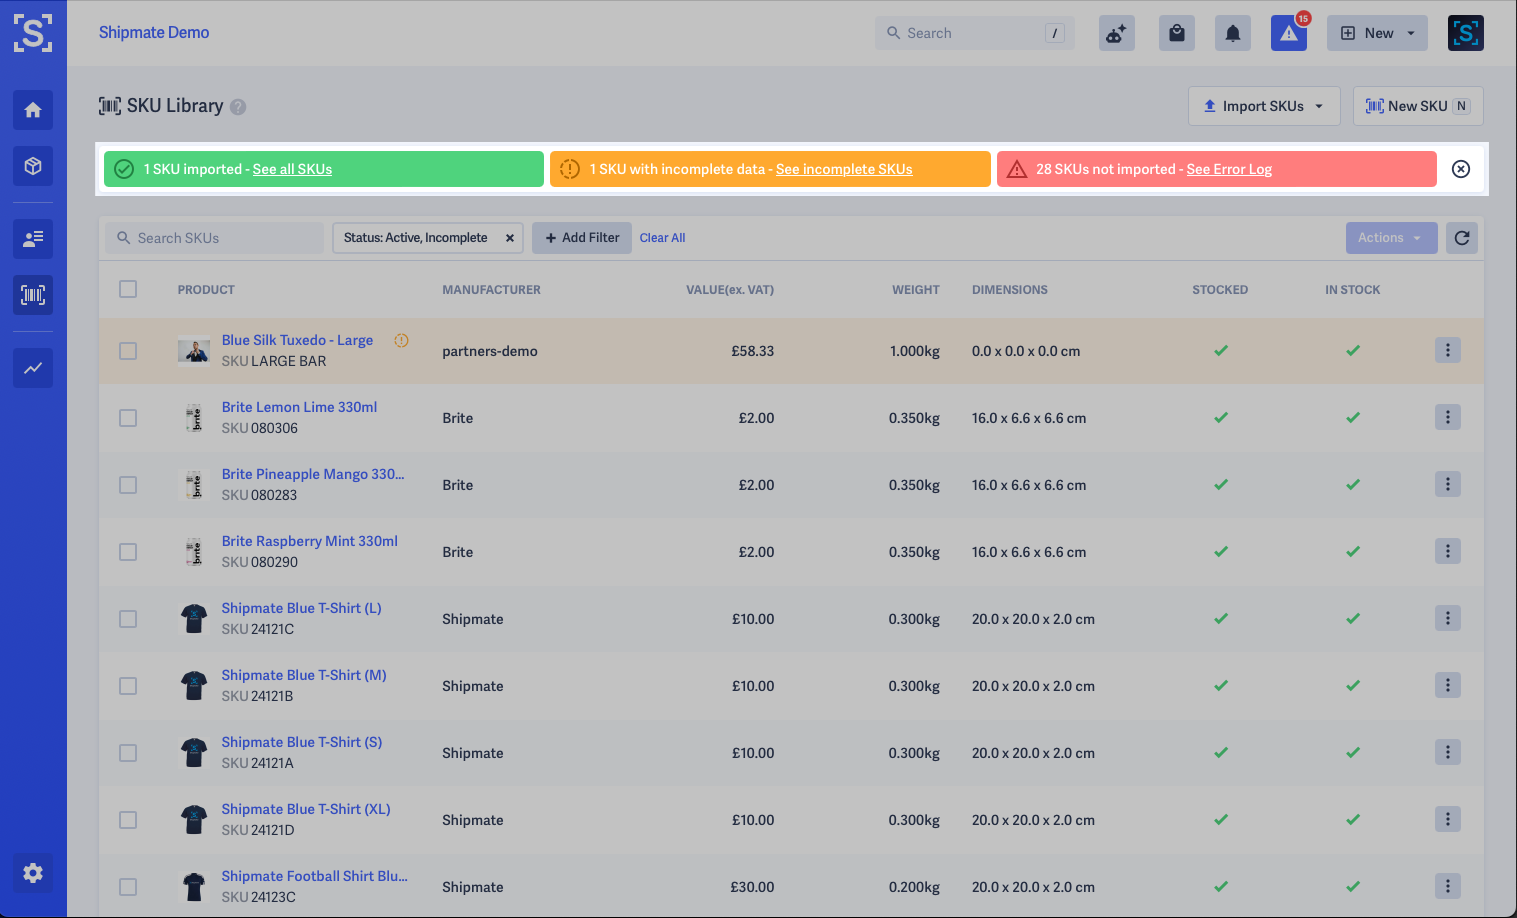Screen dimensions: 1517x918
Task: Click the SKU Library help question mark
Action: (238, 107)
